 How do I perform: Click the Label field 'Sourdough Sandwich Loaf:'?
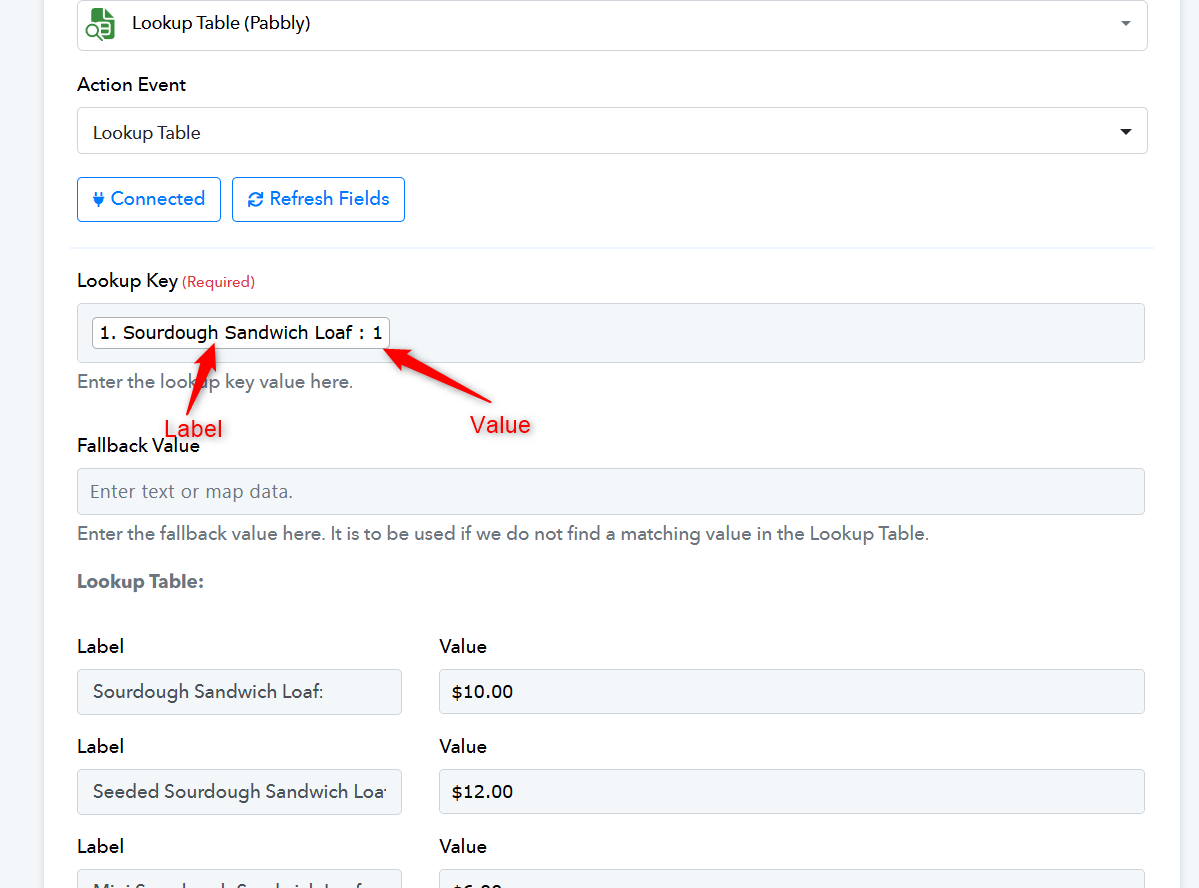pyautogui.click(x=239, y=692)
